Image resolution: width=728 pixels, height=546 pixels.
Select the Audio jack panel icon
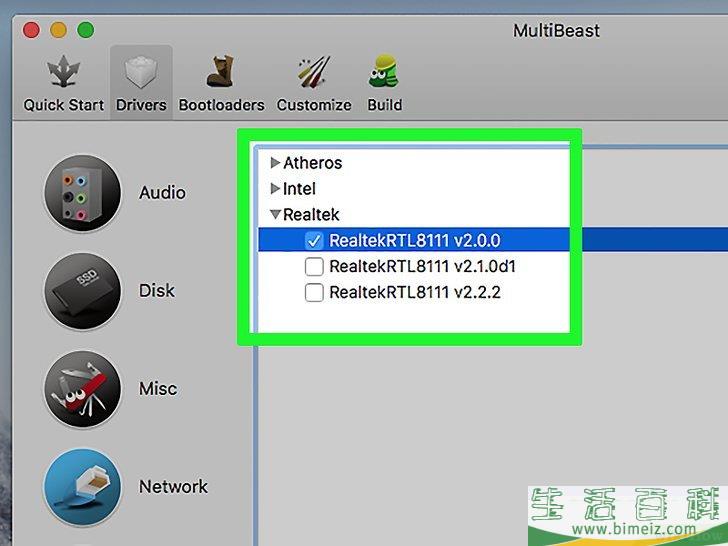[x=82, y=193]
